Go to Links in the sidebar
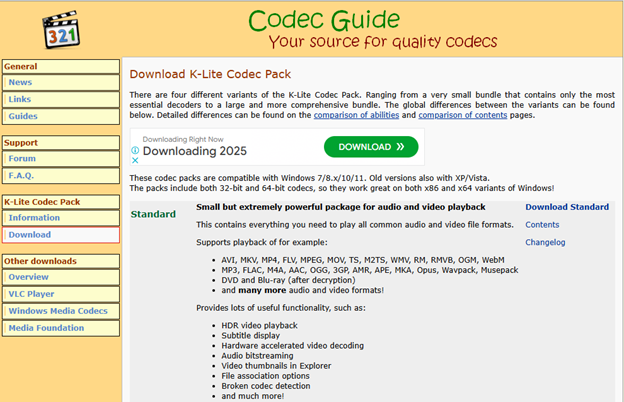The height and width of the screenshot is (402, 624). click(x=20, y=99)
